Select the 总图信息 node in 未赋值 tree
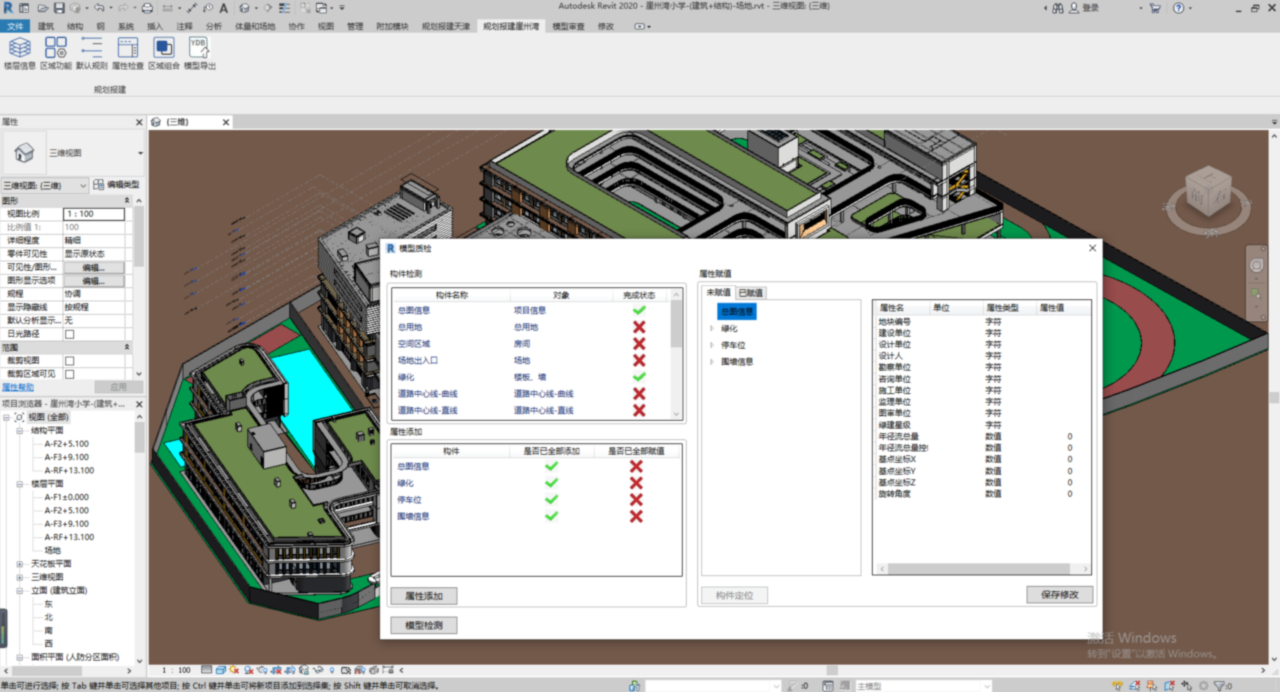The height and width of the screenshot is (692, 1280). (737, 312)
